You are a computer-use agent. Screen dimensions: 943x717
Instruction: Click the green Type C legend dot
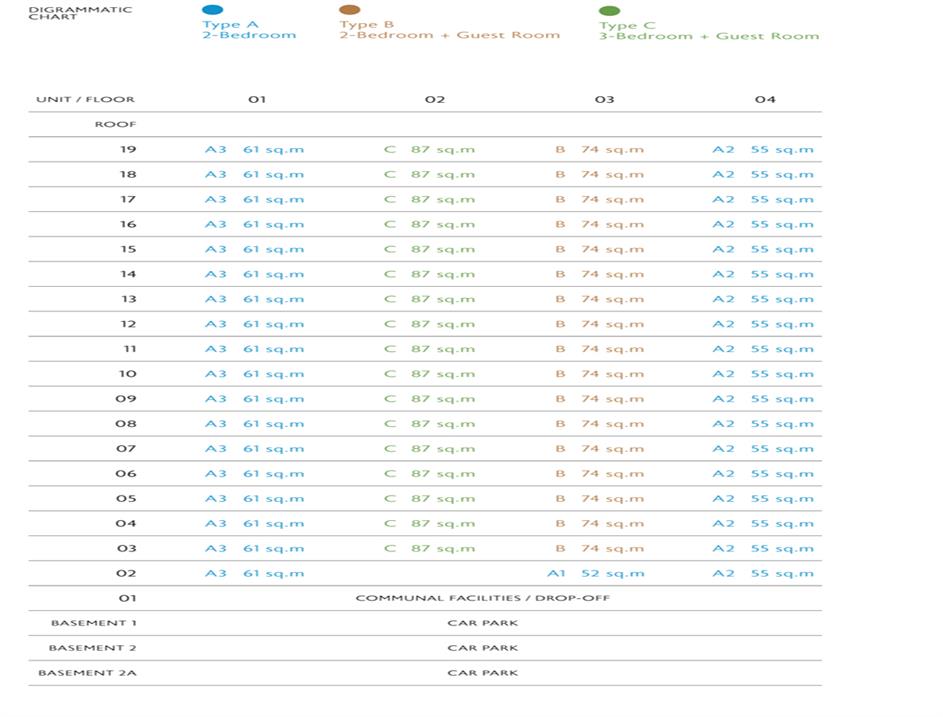pyautogui.click(x=609, y=11)
